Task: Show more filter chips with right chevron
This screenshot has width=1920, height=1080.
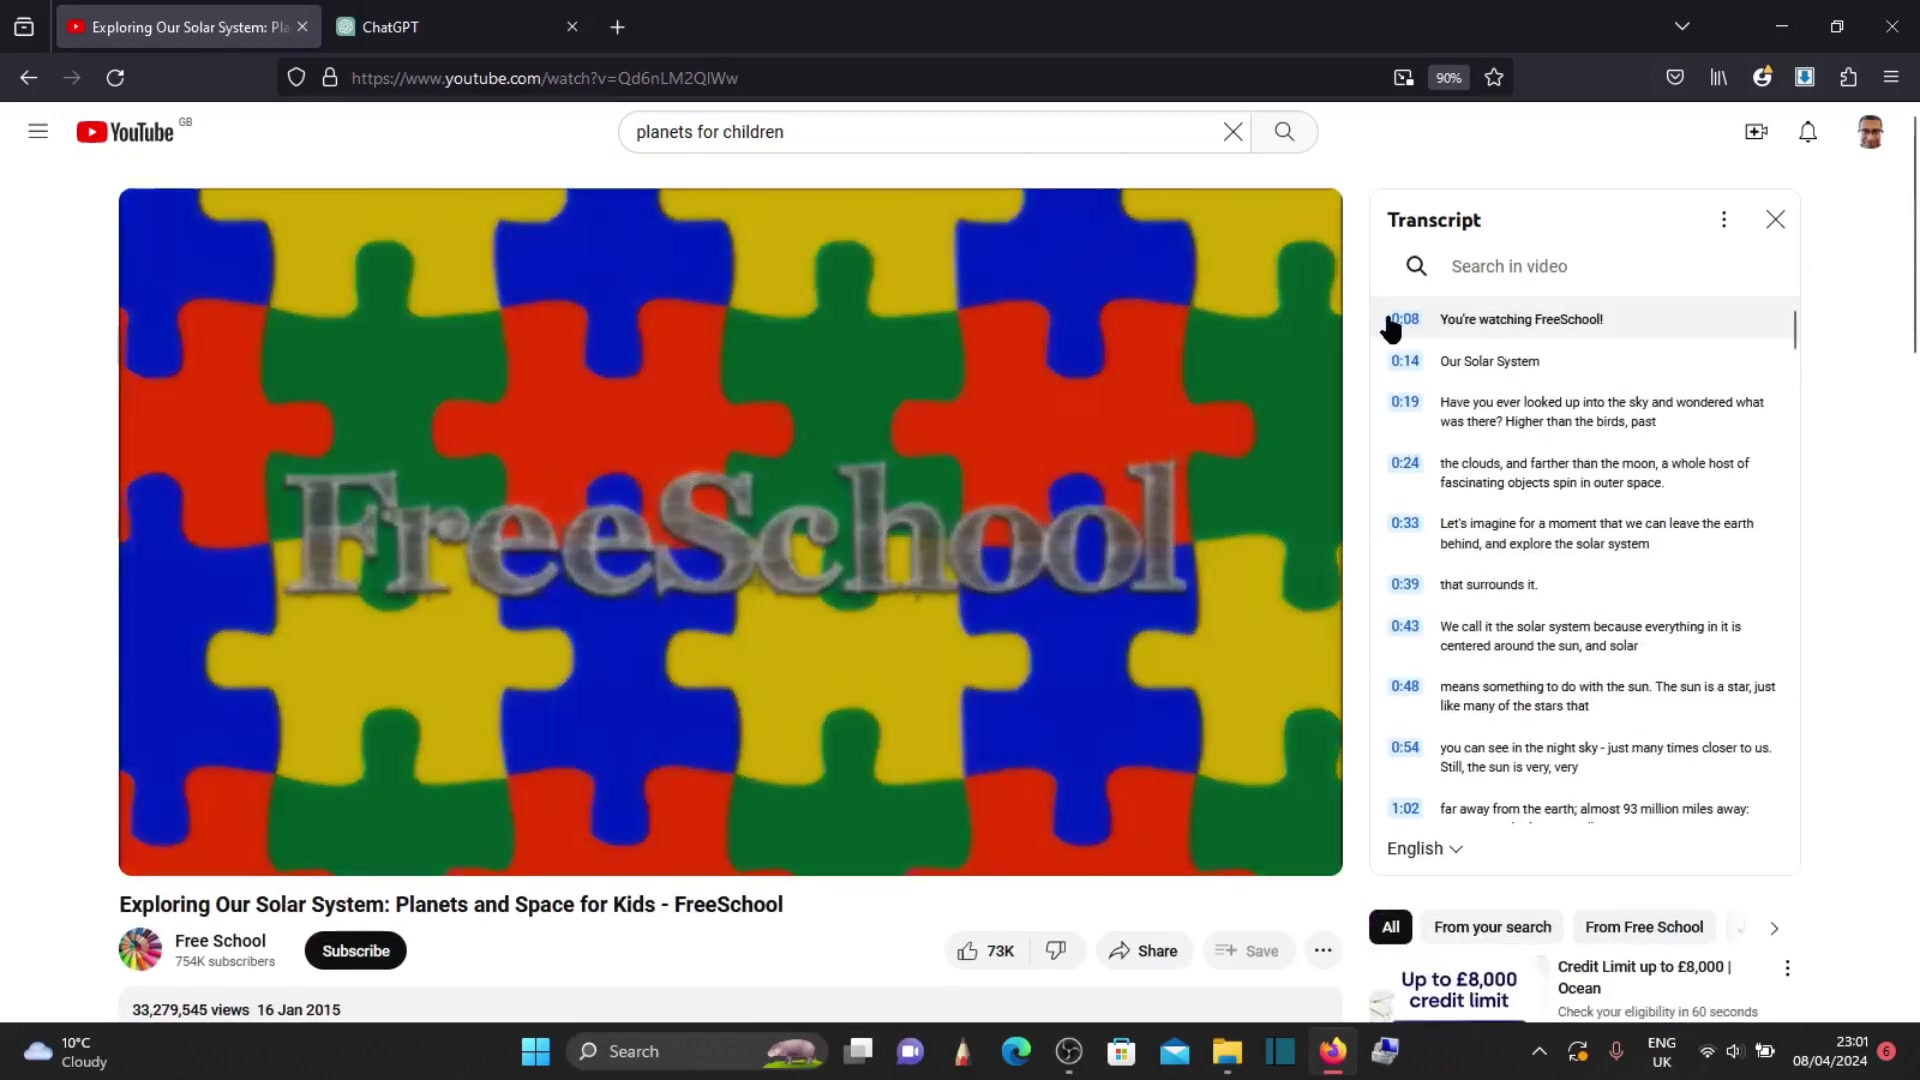Action: pos(1774,929)
